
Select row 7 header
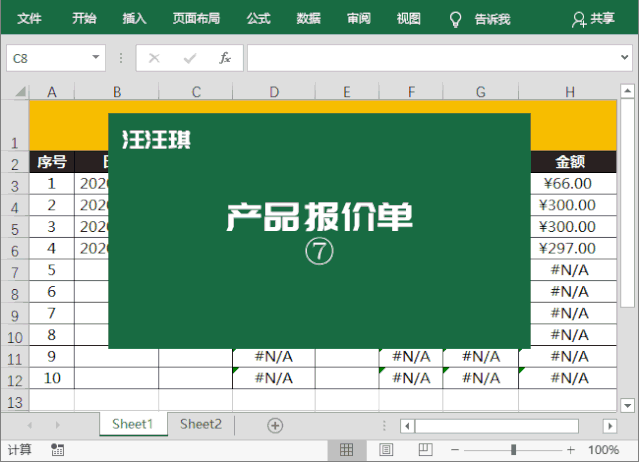pyautogui.click(x=15, y=272)
